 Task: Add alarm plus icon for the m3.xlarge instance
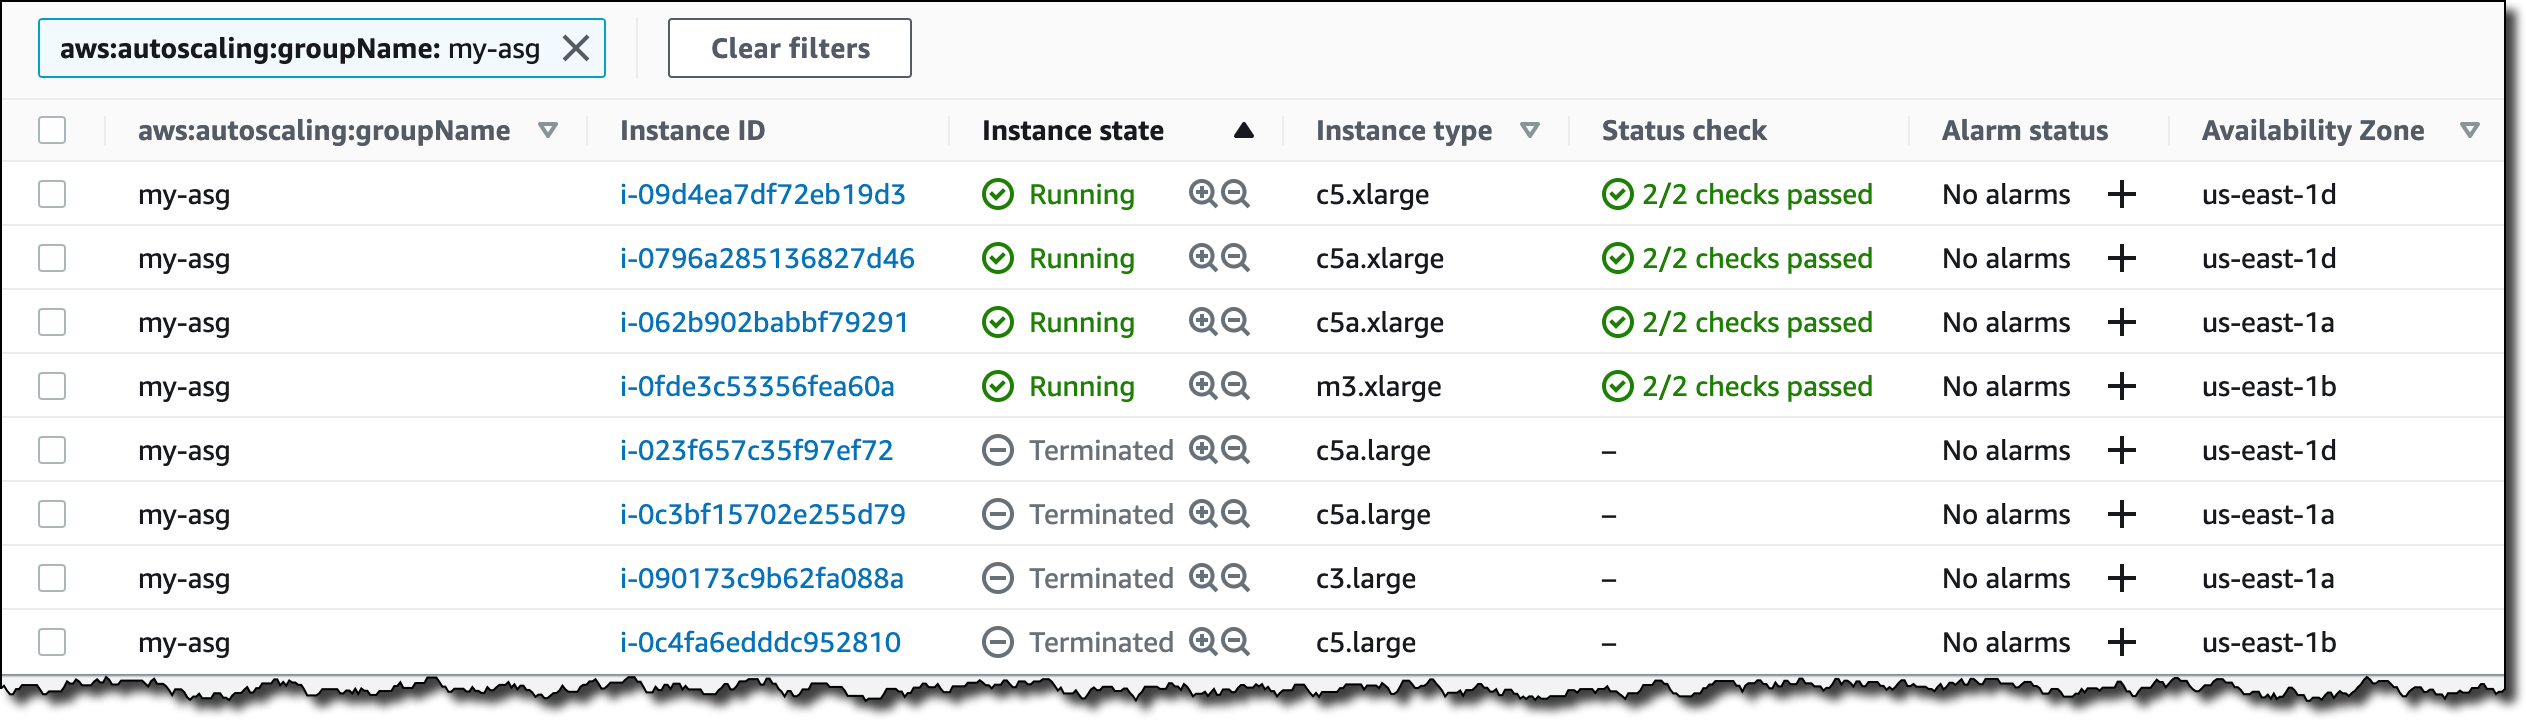[2121, 386]
